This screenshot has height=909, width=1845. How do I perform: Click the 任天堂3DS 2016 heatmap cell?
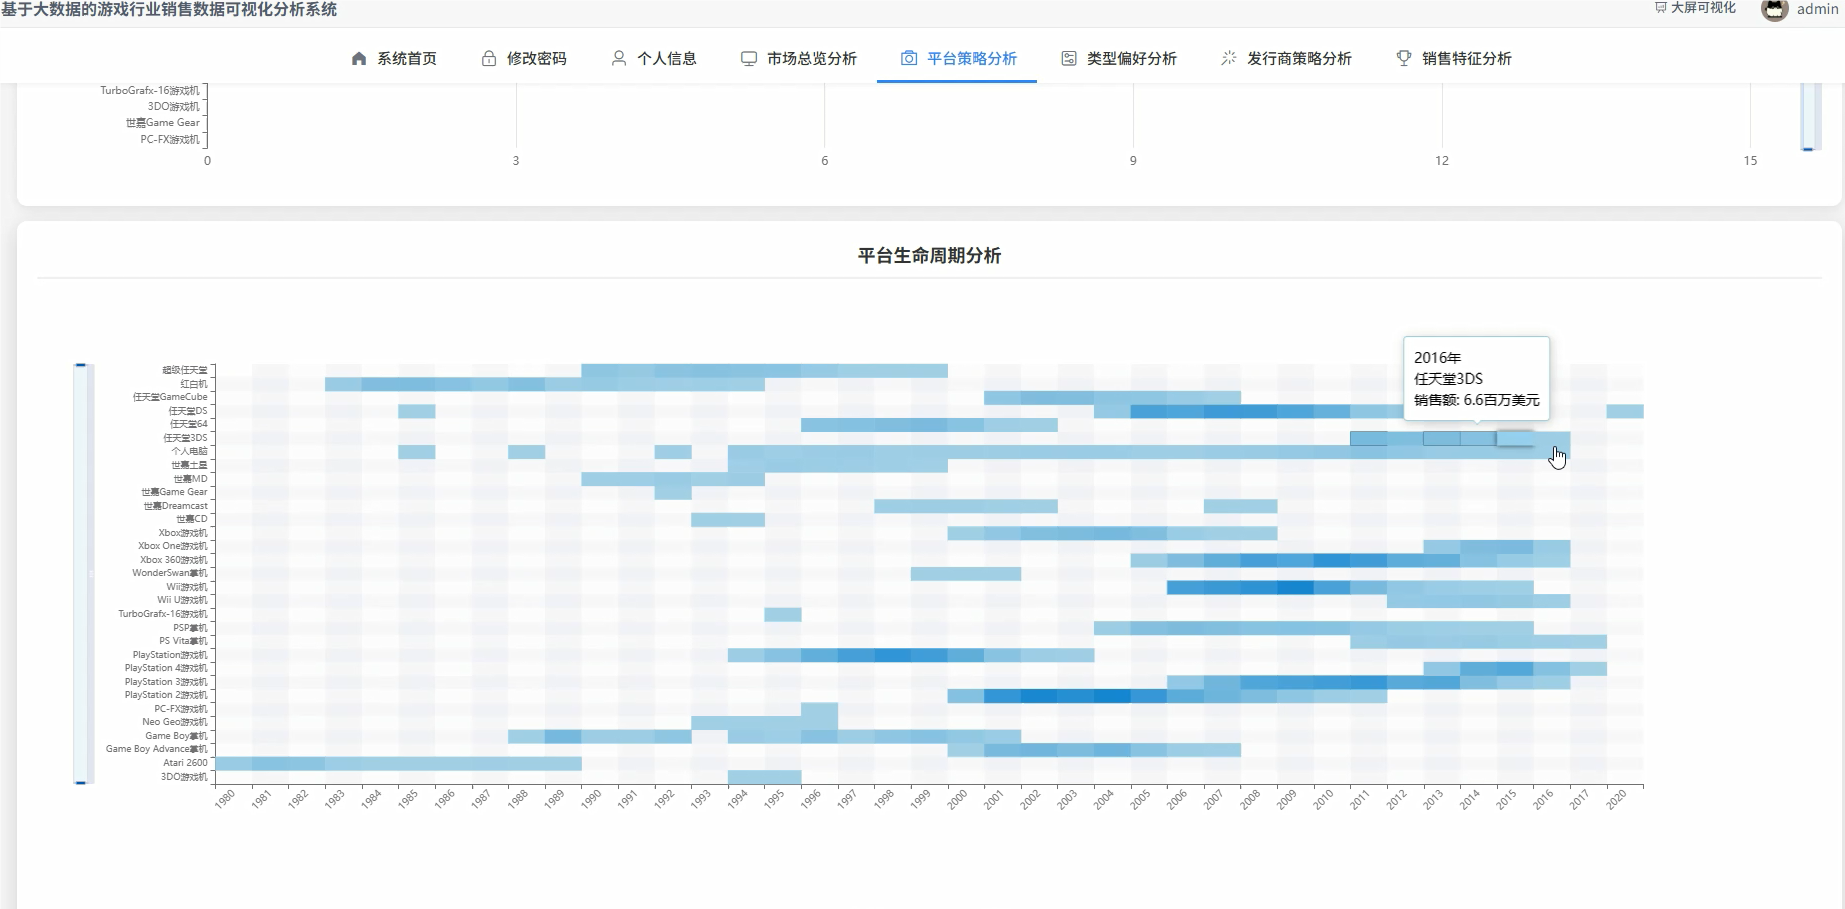(1551, 438)
